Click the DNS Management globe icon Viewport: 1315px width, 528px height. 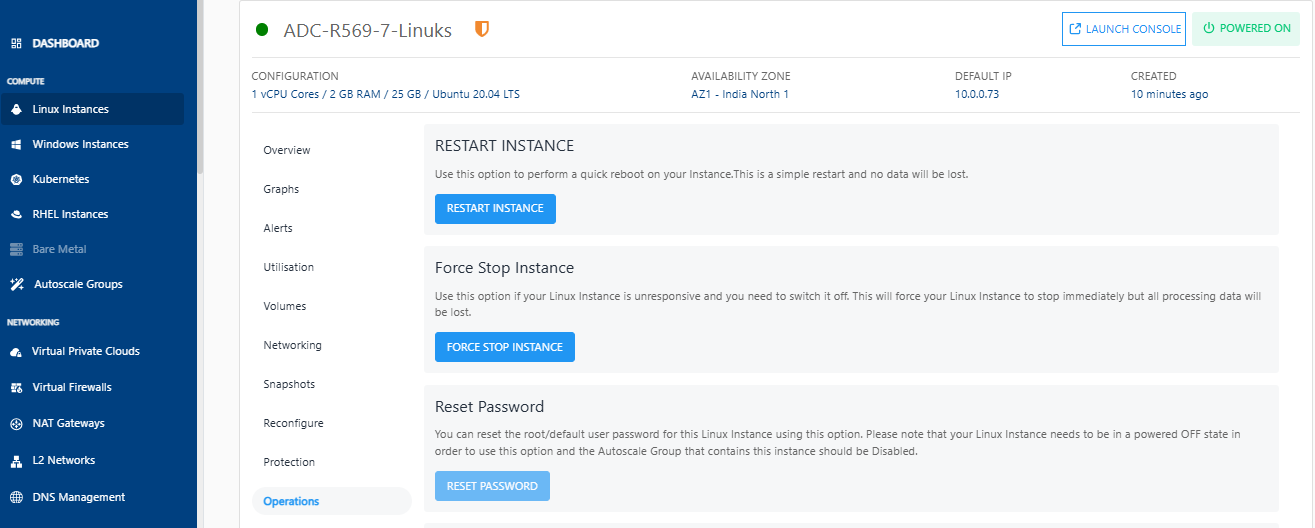(x=16, y=497)
